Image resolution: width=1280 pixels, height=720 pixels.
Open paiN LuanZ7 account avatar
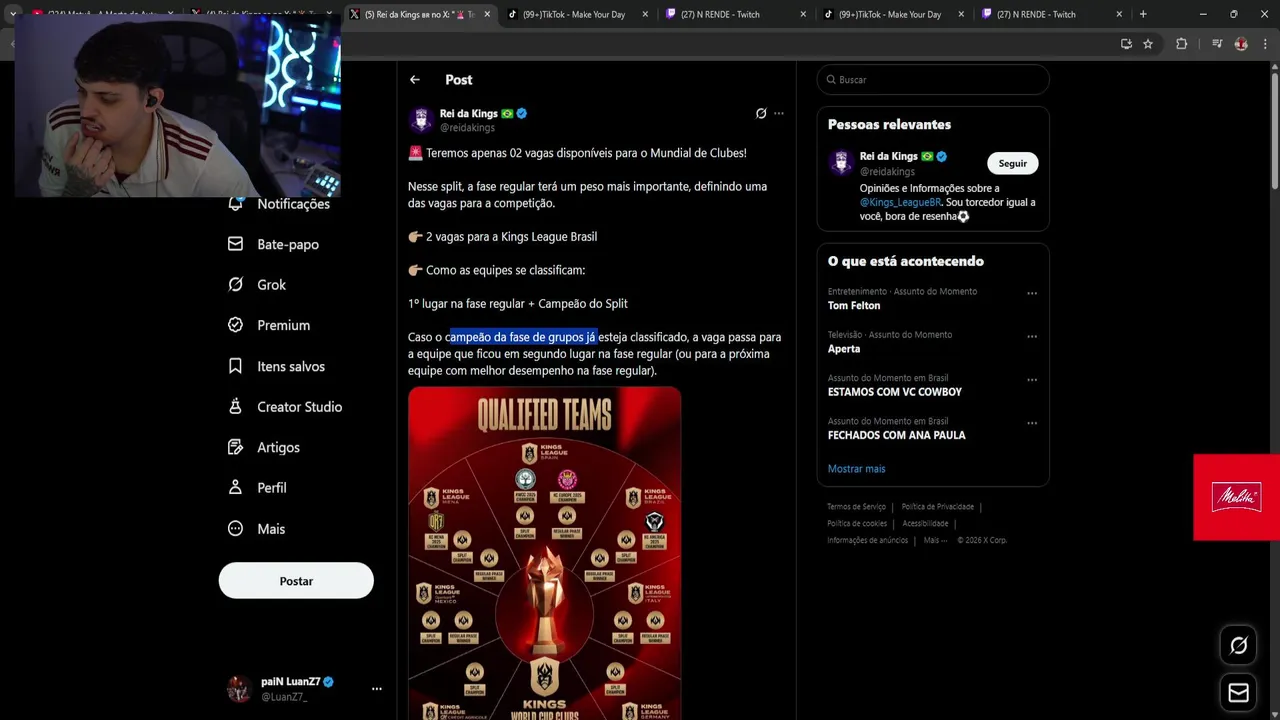coord(239,689)
